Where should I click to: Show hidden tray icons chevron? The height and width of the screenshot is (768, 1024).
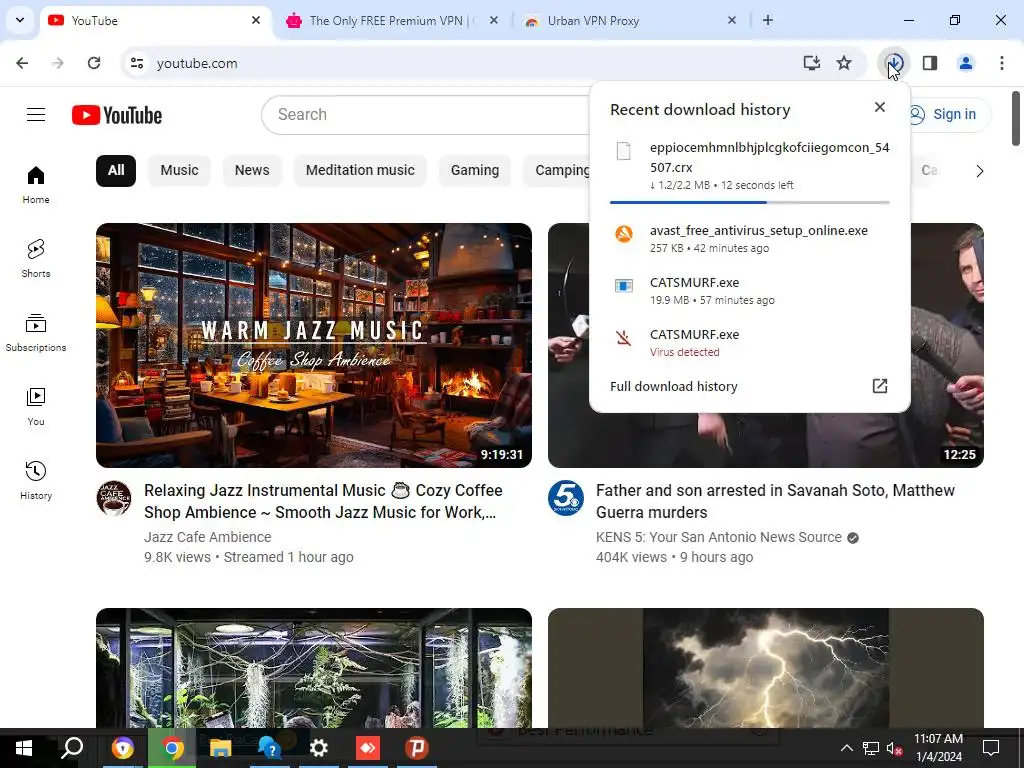coord(846,748)
